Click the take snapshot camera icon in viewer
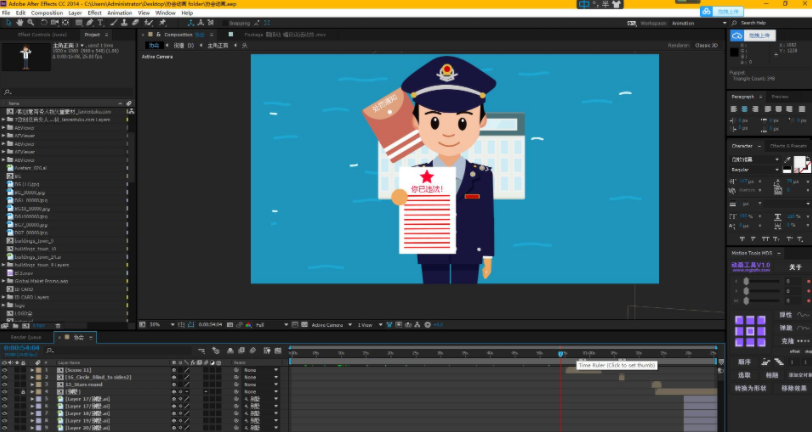The height and width of the screenshot is (432, 812). click(230, 325)
